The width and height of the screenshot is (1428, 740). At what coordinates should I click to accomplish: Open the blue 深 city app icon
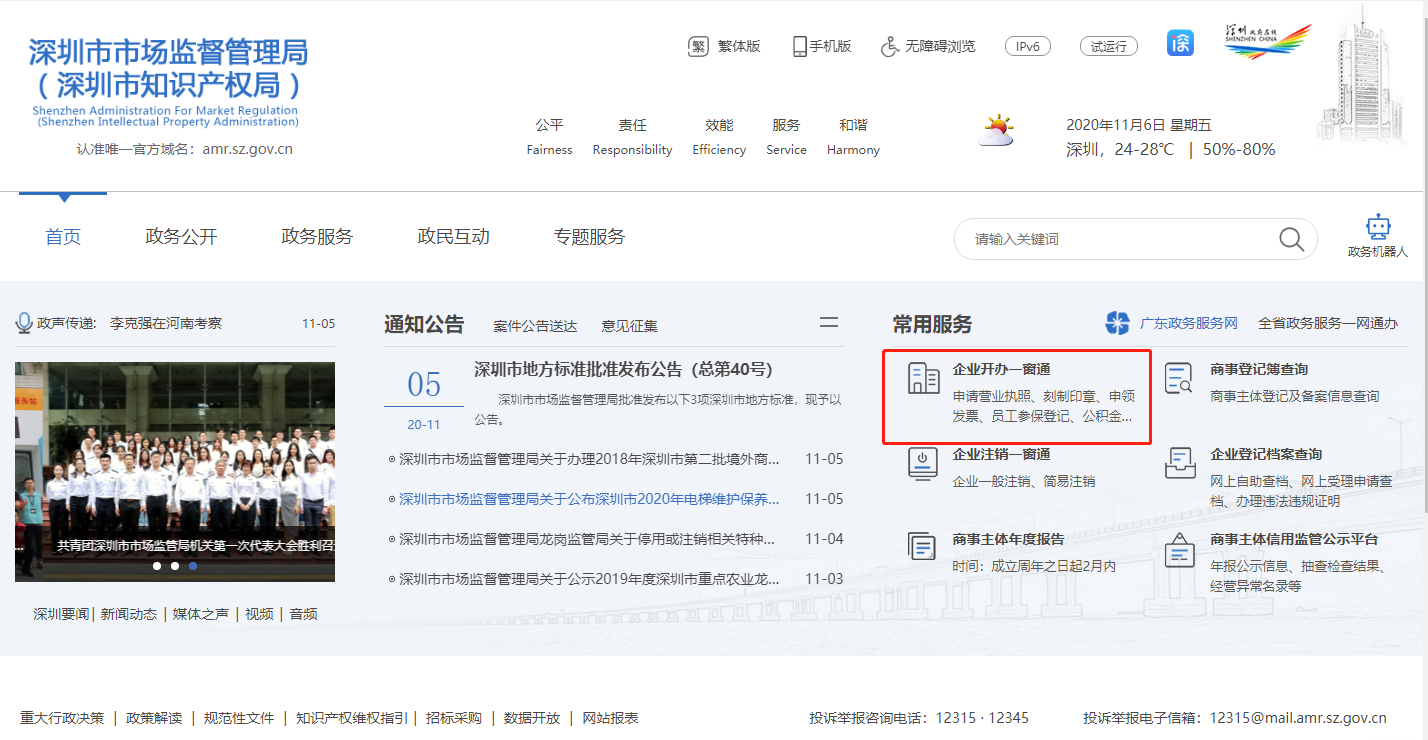click(1179, 42)
